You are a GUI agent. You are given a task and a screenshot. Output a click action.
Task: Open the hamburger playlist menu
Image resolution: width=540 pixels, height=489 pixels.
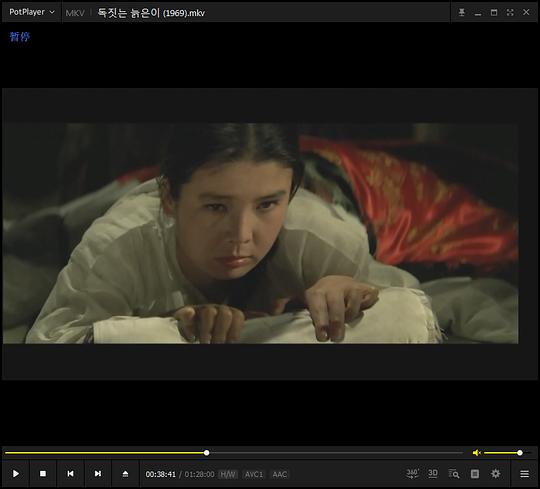(524, 474)
